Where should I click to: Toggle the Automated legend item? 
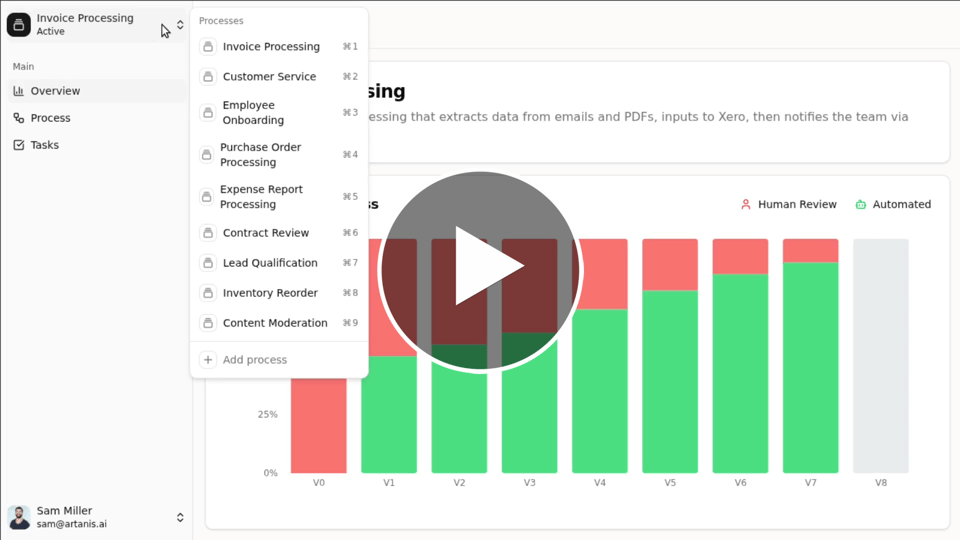pyautogui.click(x=892, y=204)
